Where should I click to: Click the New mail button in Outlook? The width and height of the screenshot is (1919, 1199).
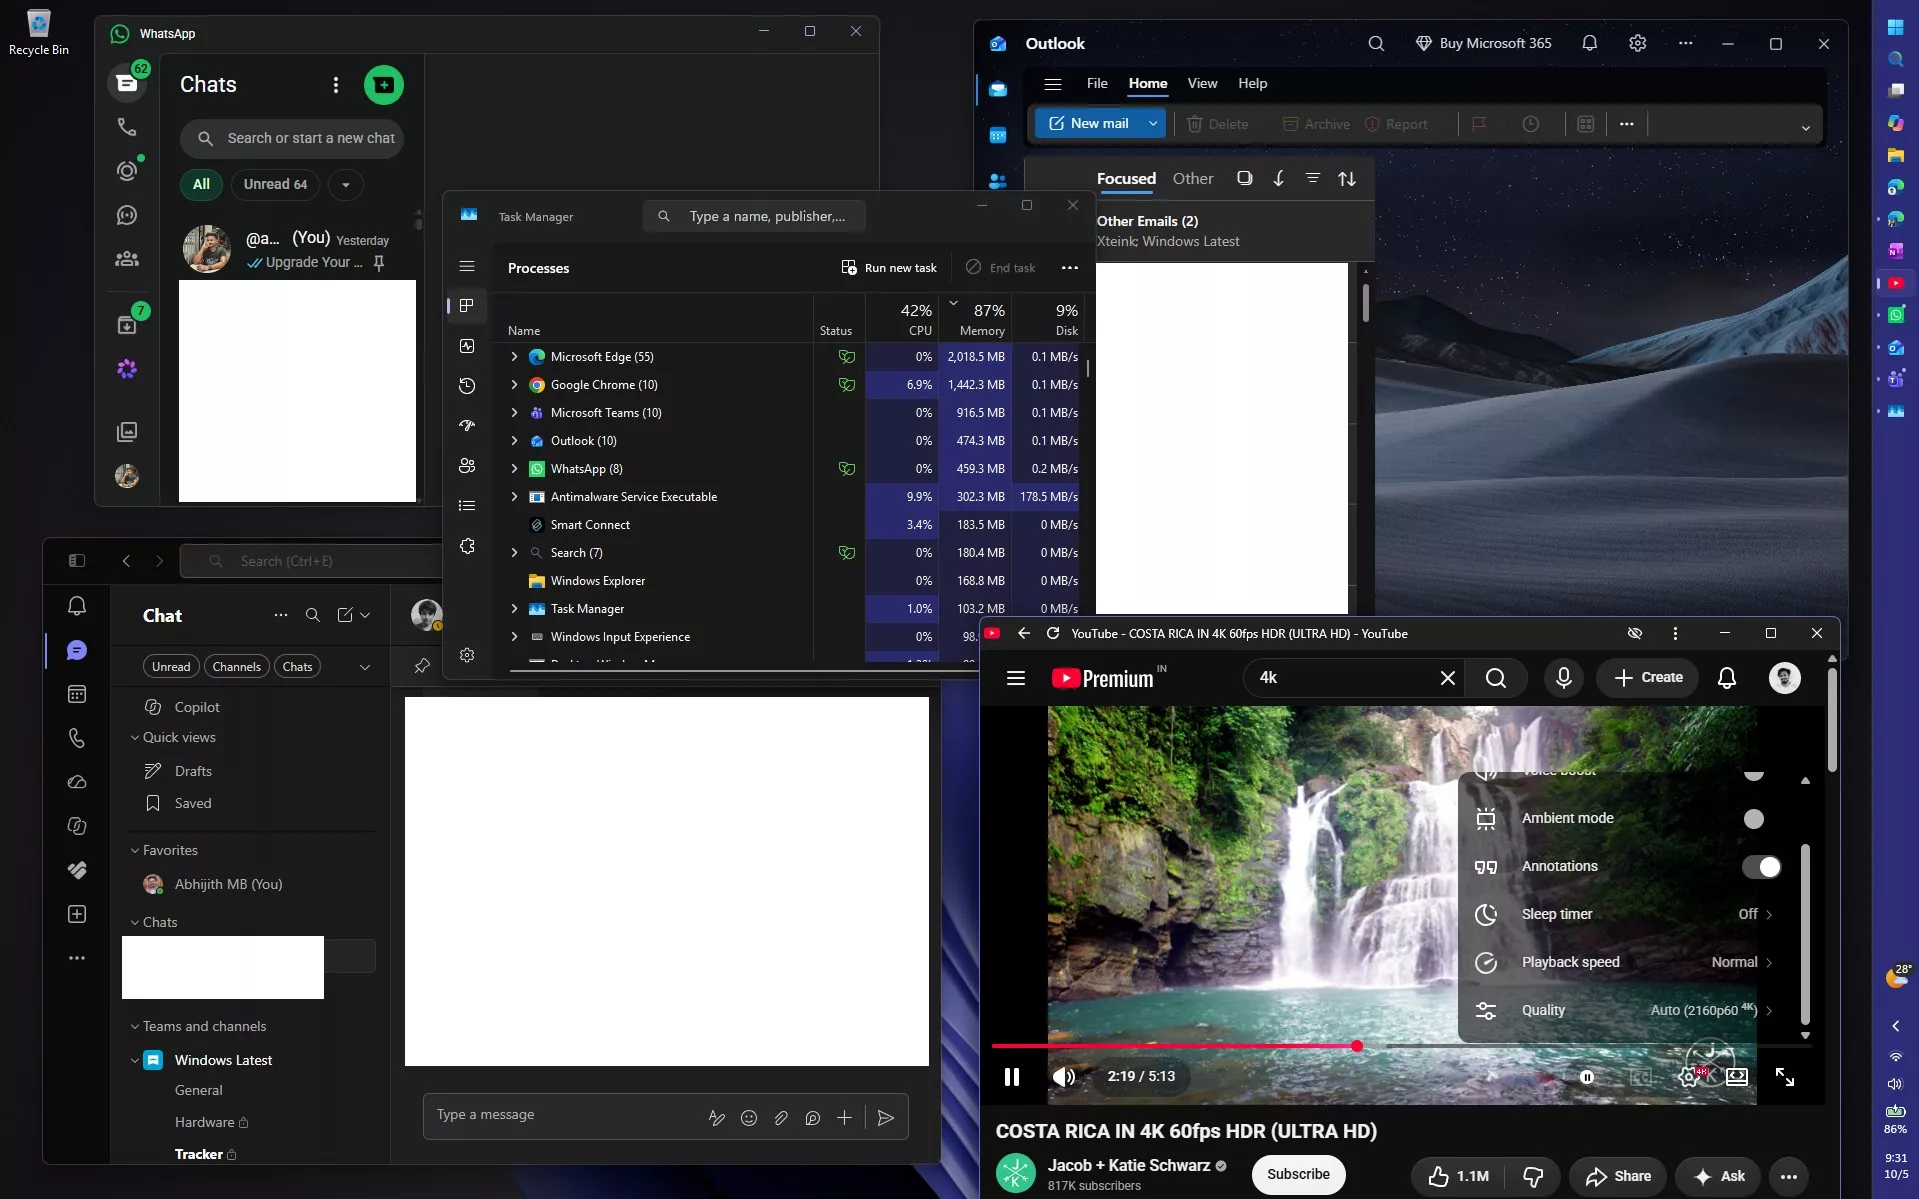(1089, 124)
